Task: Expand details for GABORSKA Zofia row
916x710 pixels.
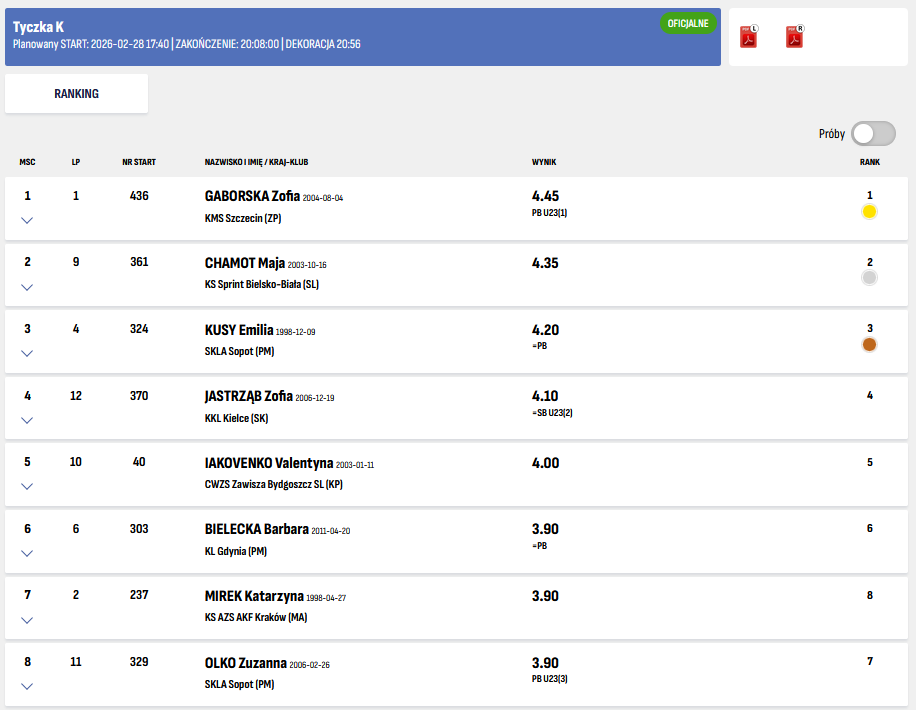Action: pyautogui.click(x=27, y=220)
